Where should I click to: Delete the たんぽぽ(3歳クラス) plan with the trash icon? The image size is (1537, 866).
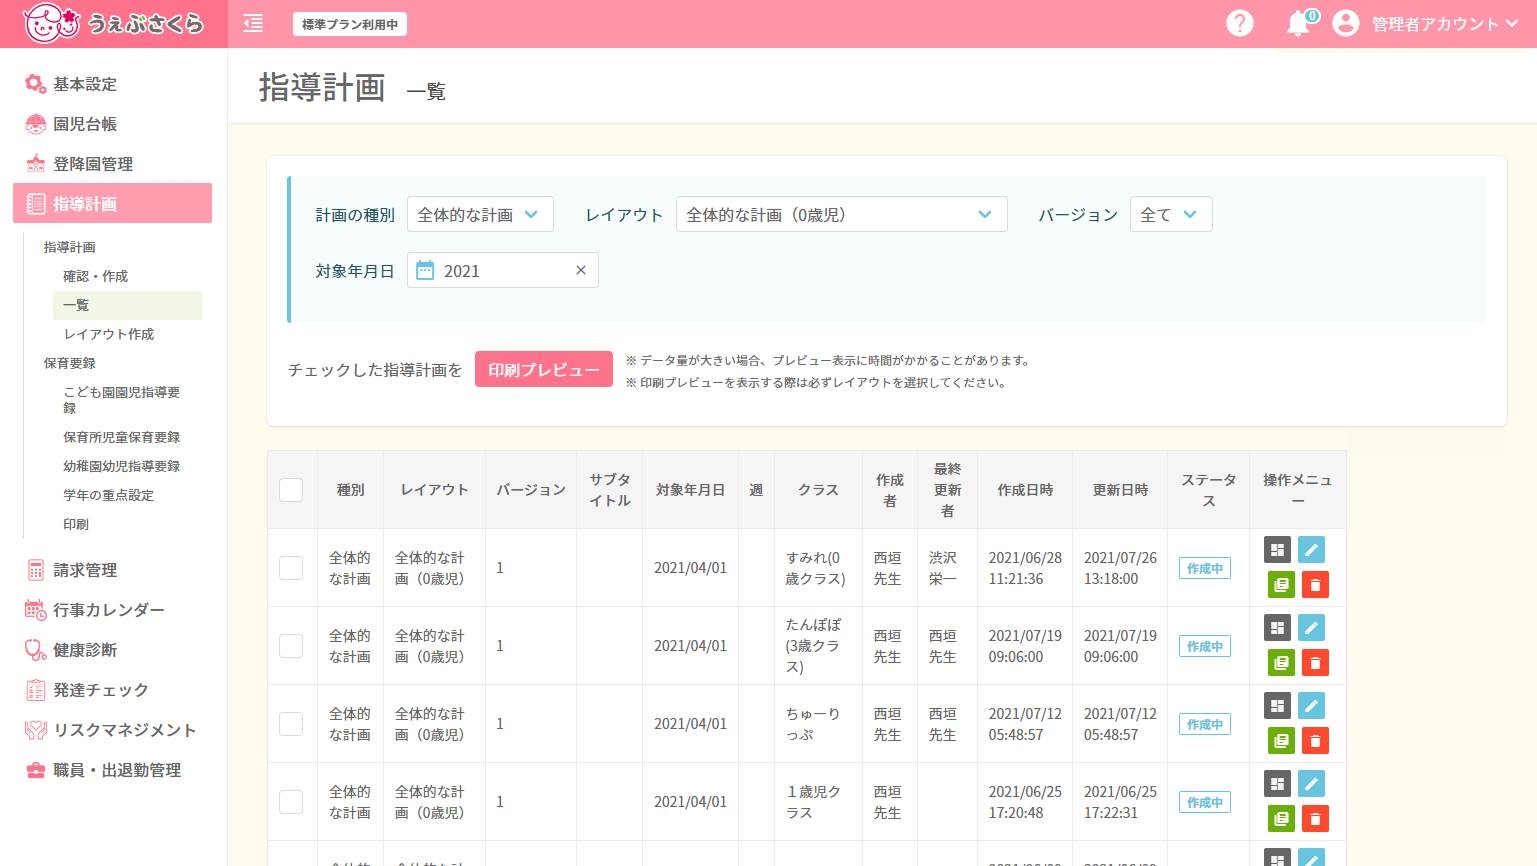click(1315, 662)
